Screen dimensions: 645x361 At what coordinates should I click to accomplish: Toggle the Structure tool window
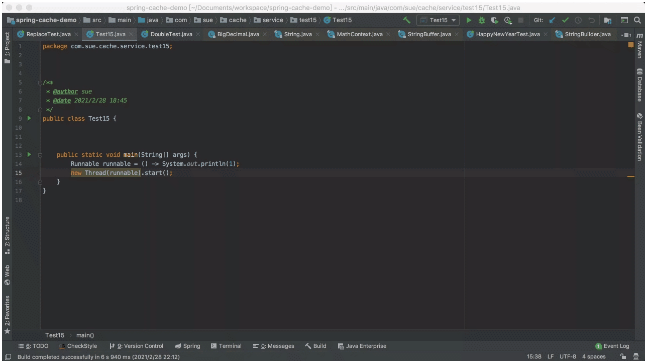point(7,235)
